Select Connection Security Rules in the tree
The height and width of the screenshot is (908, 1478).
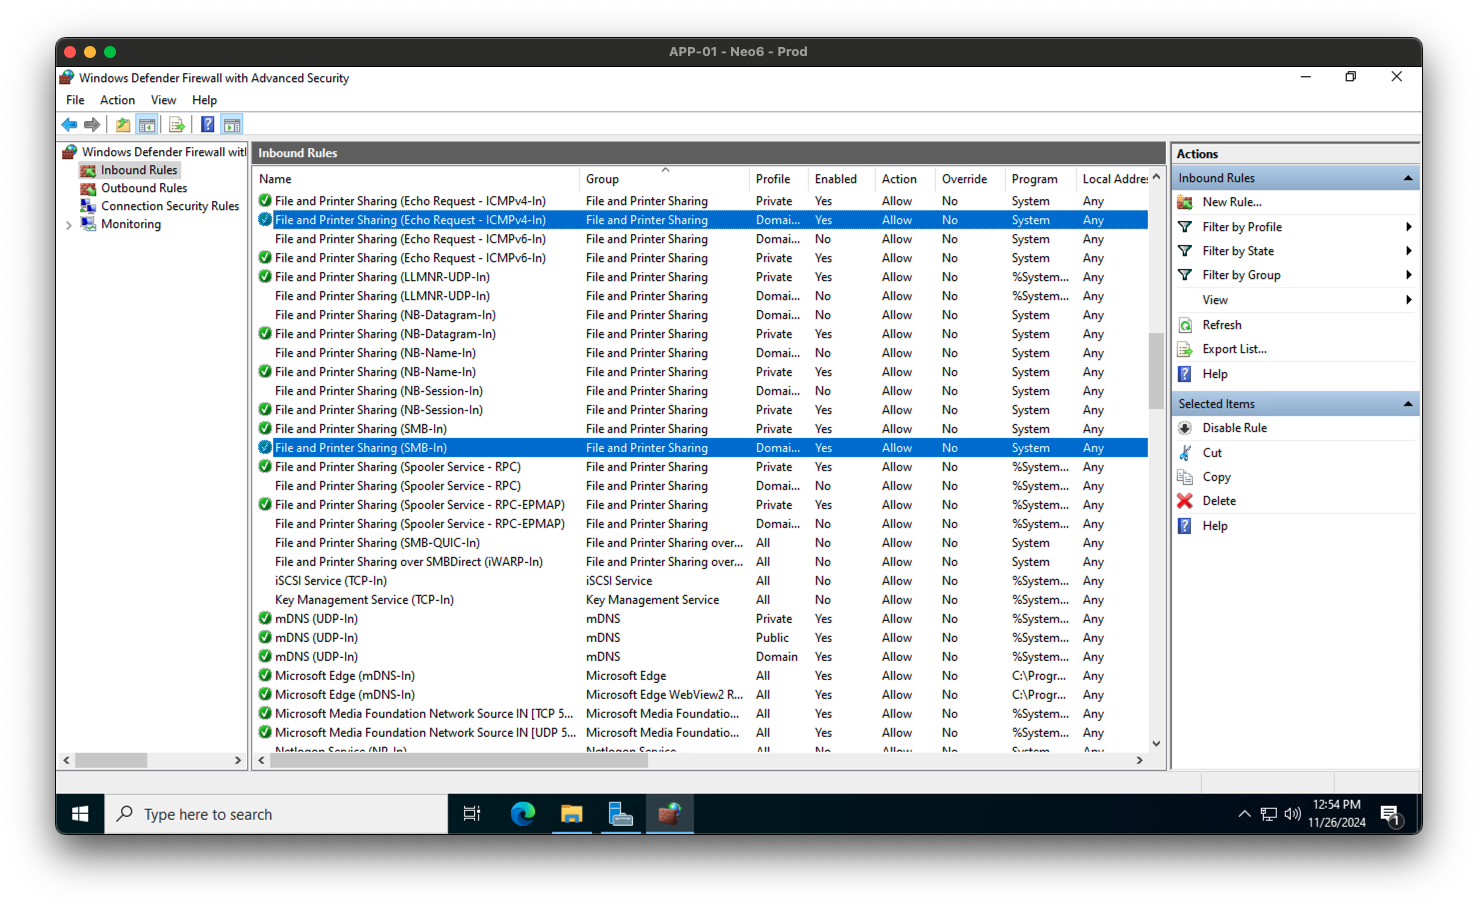point(170,206)
